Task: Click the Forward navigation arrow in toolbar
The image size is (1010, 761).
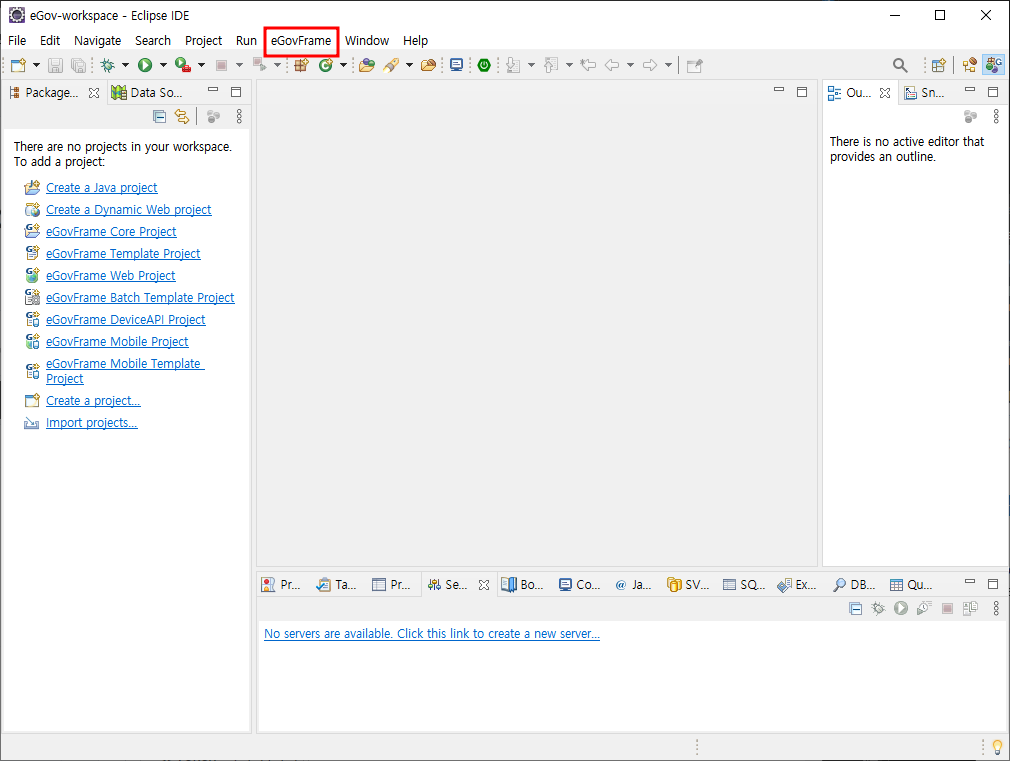Action: (650, 65)
